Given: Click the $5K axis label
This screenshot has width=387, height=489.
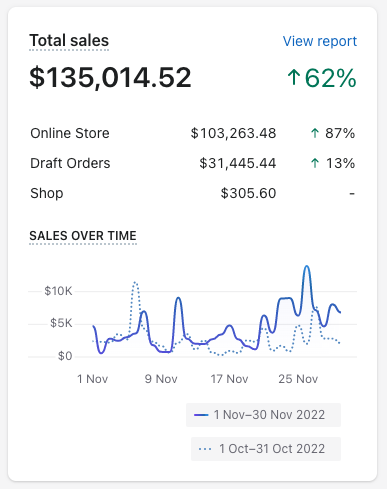Looking at the screenshot, I should coord(61,323).
